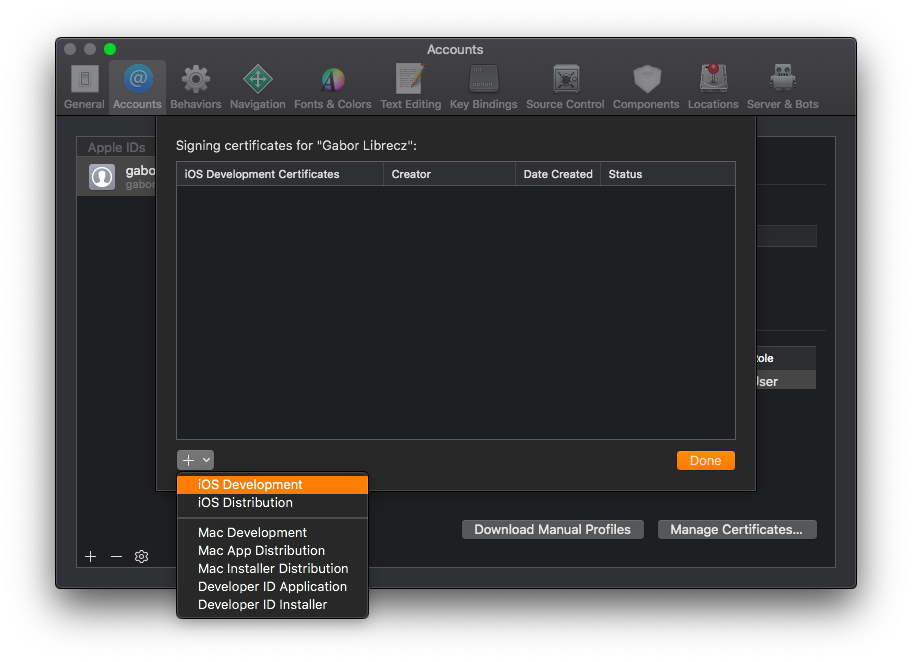Open the Key Bindings preferences
912x662 pixels.
[483, 87]
